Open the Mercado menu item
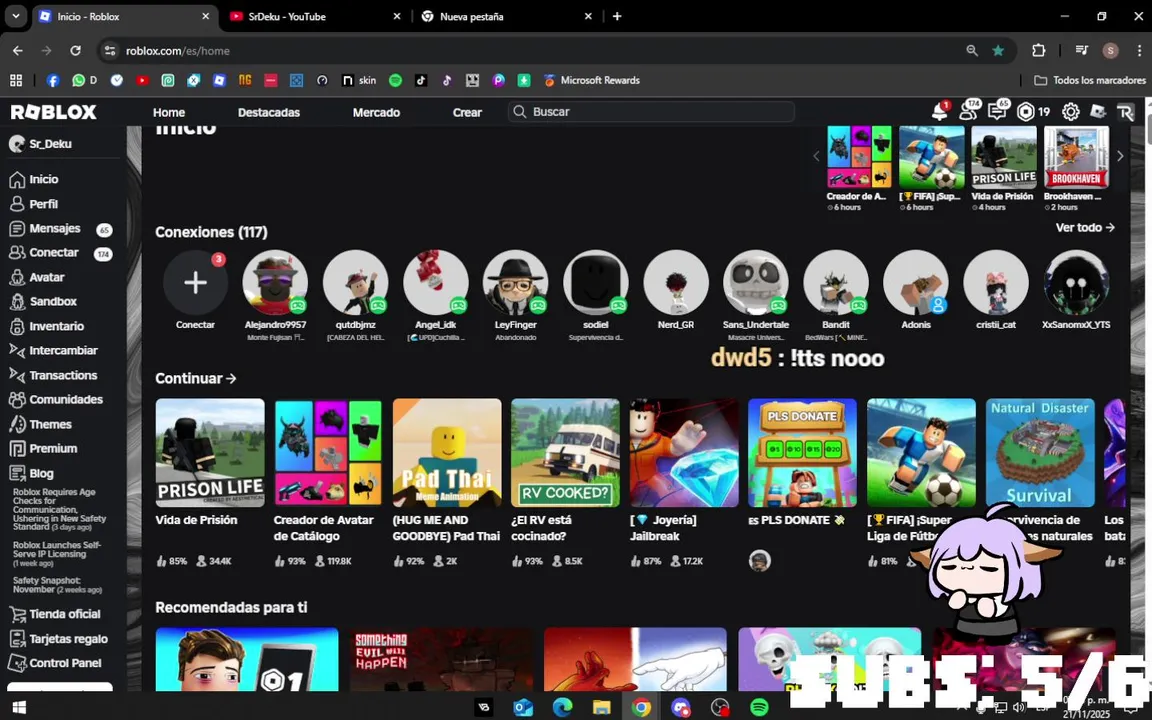The image size is (1152, 720). point(376,112)
